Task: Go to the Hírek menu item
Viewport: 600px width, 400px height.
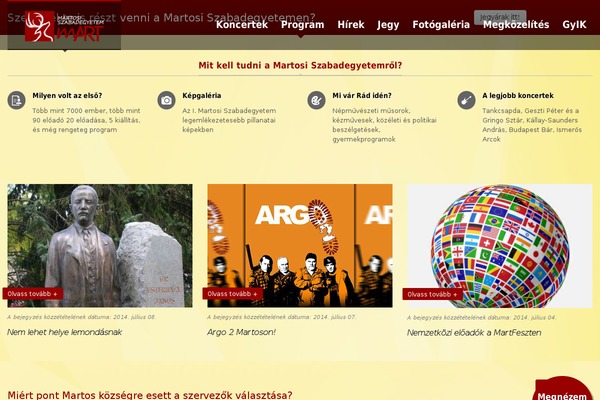Action: tap(351, 24)
